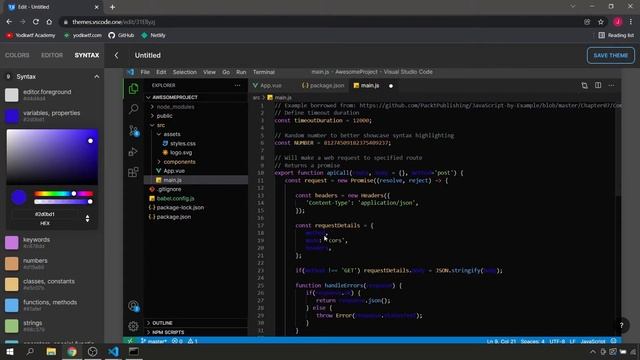The height and width of the screenshot is (360, 640).
Task: Click the split editor icon
Action: (x=598, y=85)
